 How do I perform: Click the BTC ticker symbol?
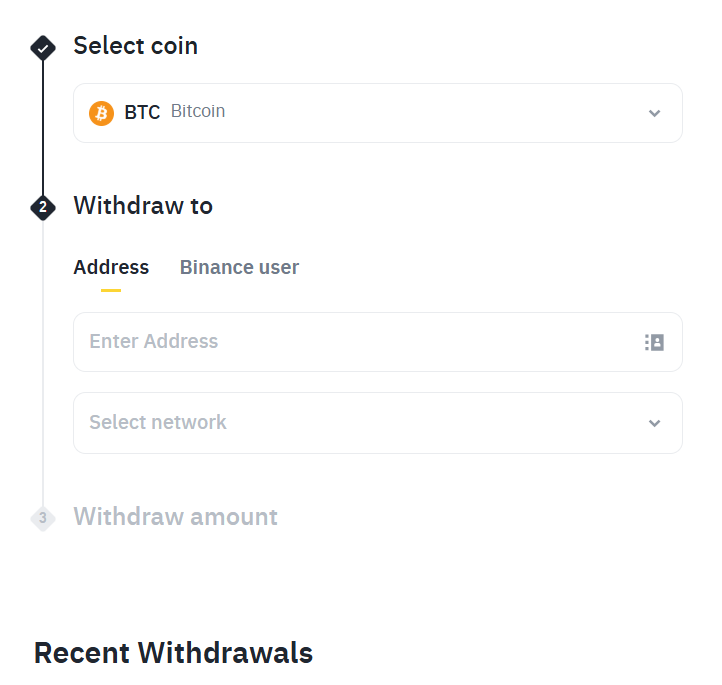142,113
